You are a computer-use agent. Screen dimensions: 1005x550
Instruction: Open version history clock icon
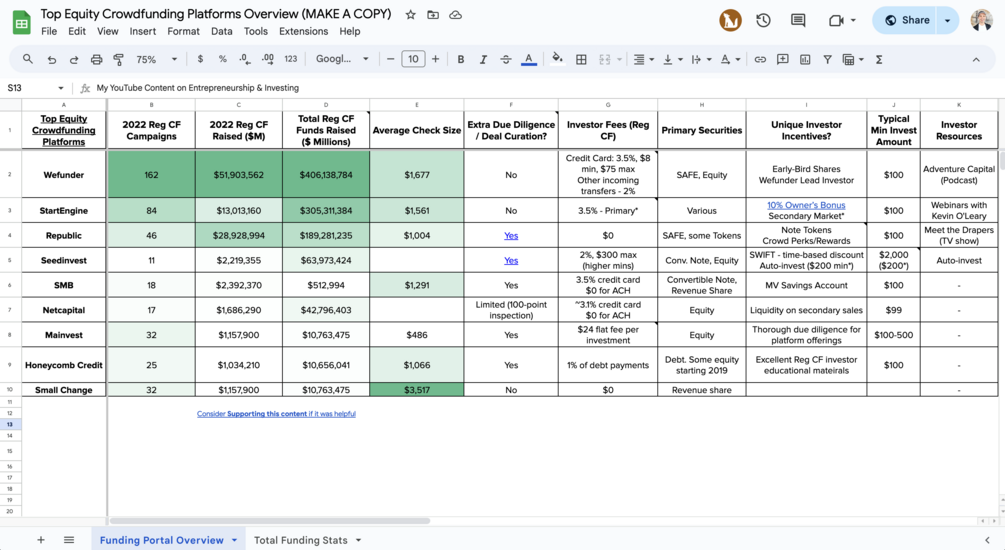[763, 21]
